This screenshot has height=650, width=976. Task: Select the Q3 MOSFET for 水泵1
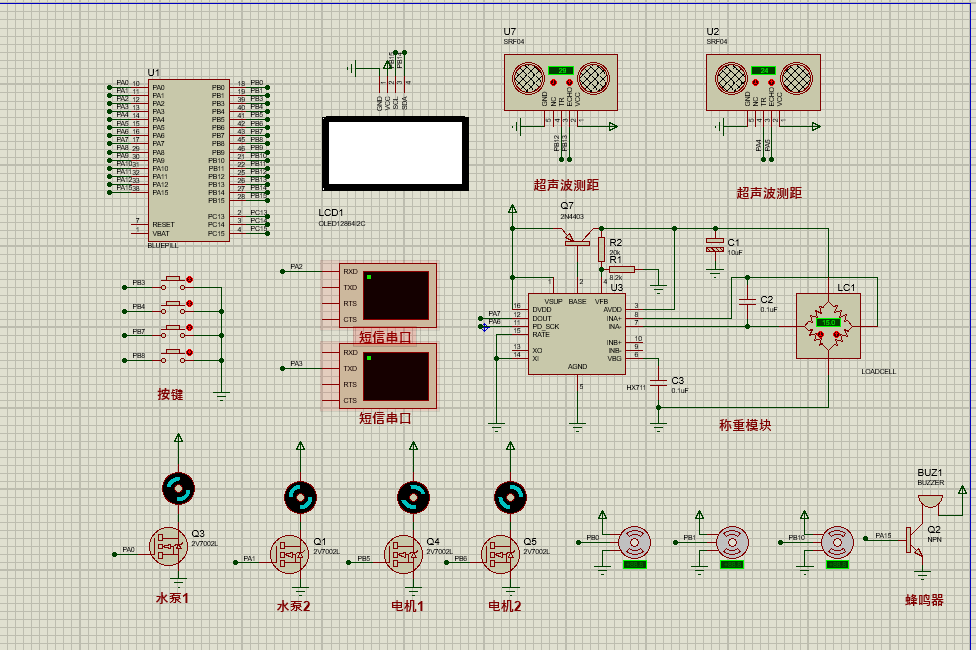tap(169, 547)
